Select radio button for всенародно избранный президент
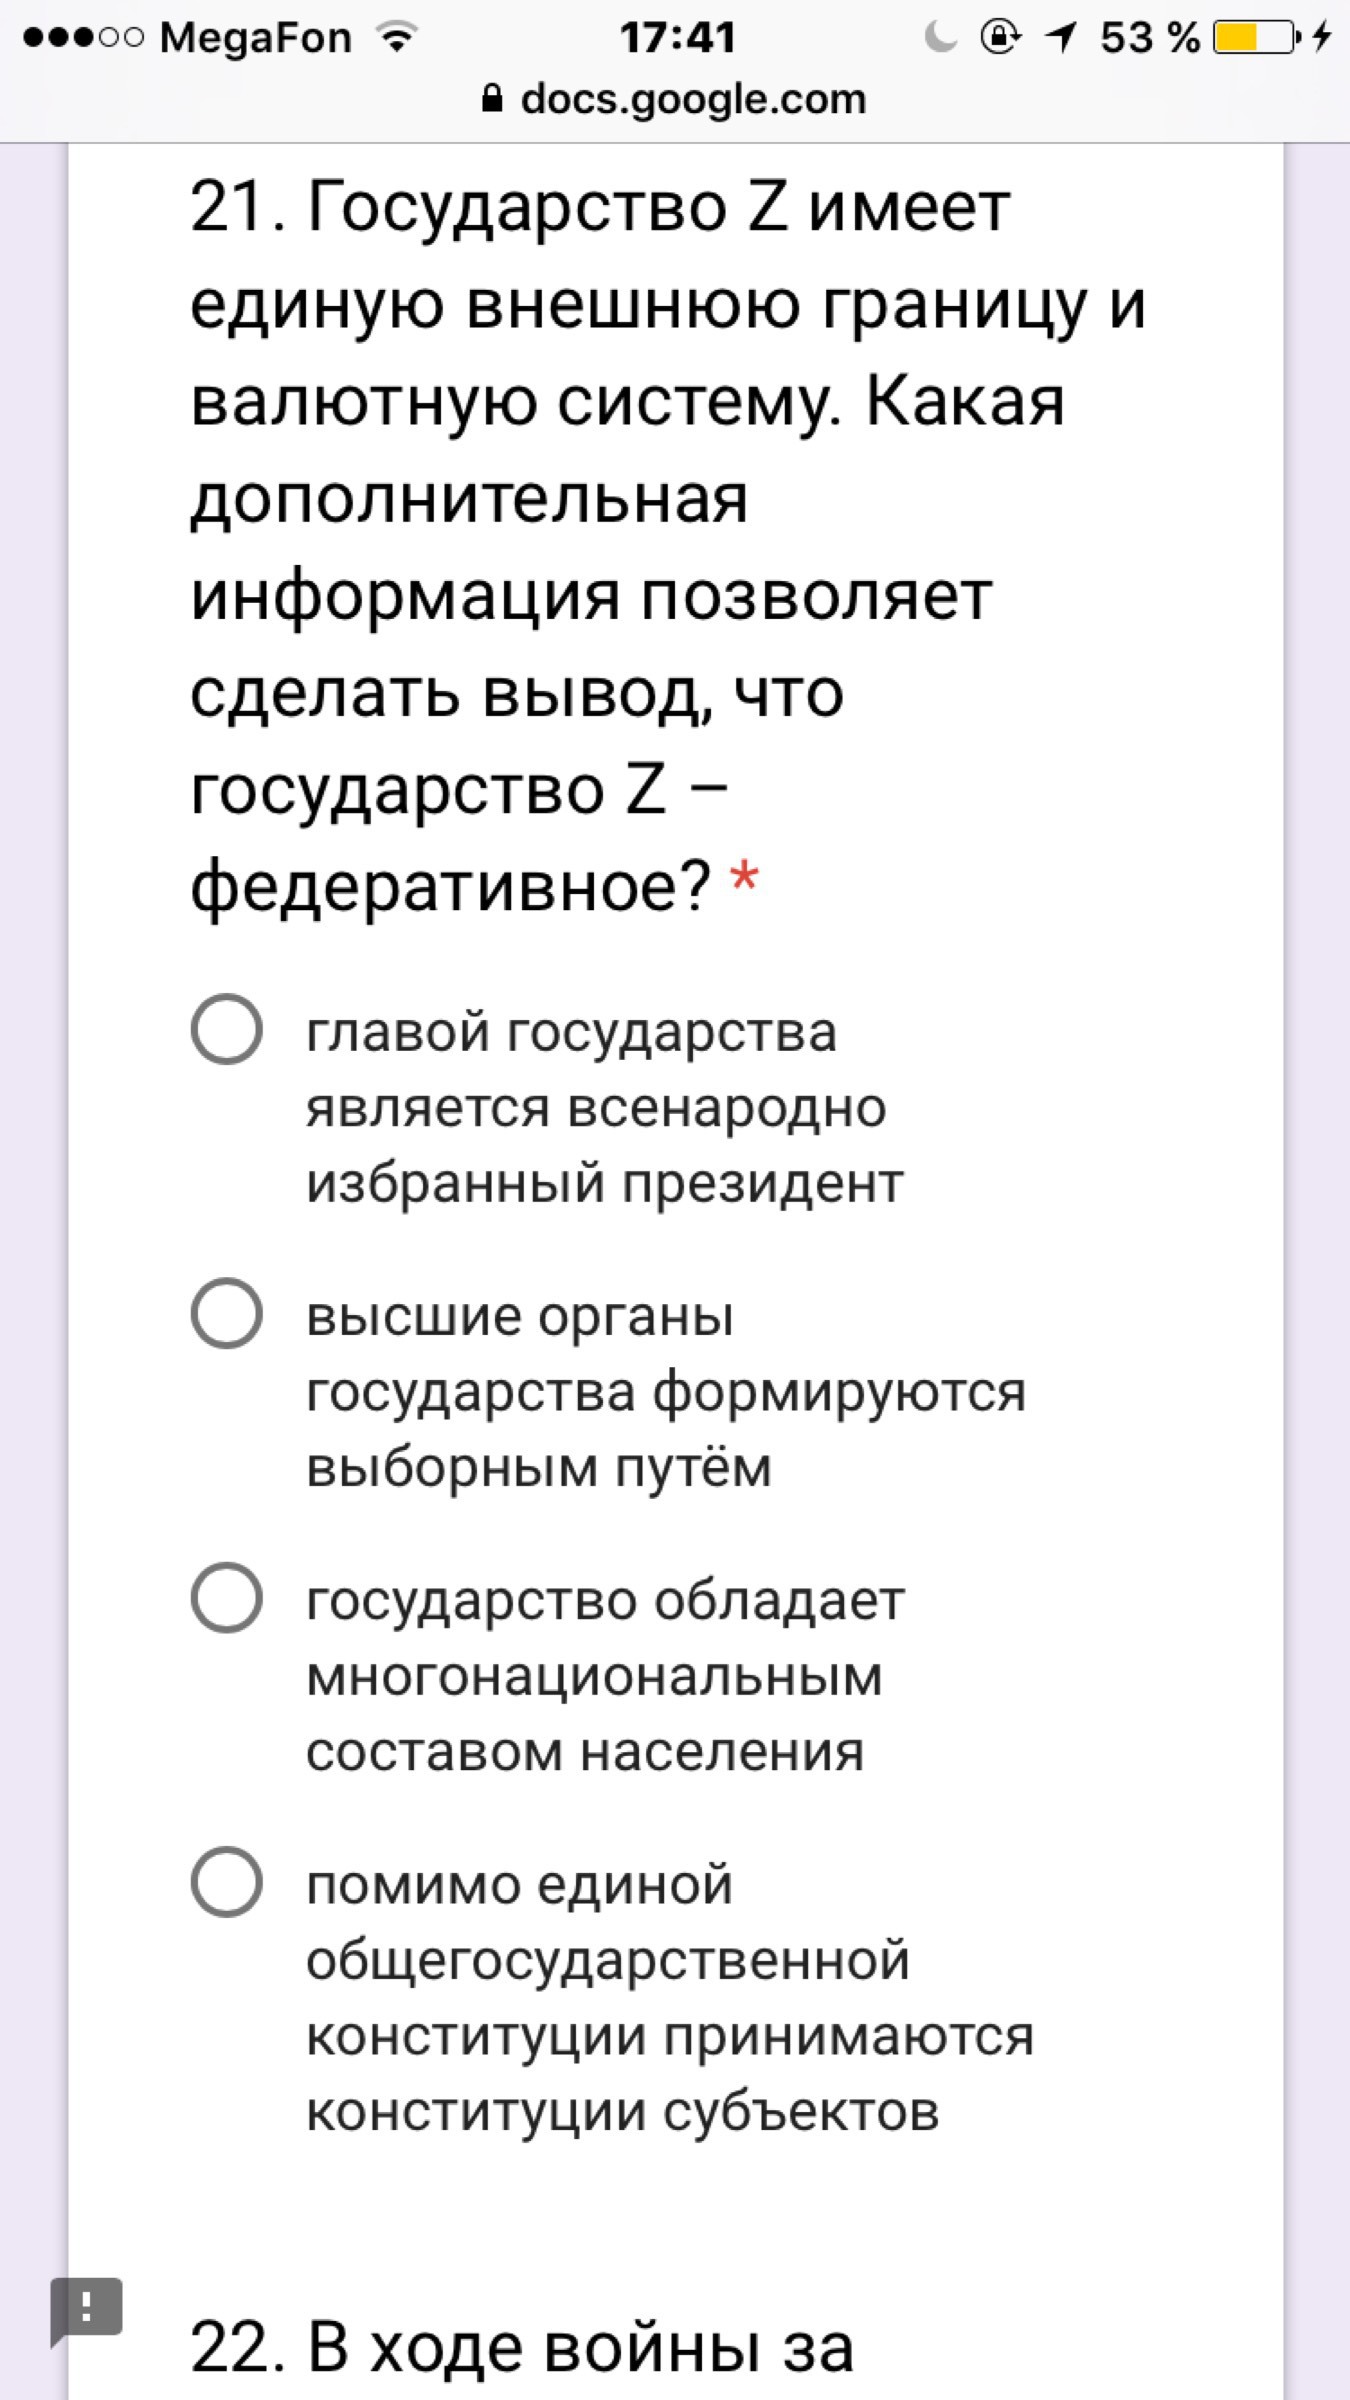This screenshot has height=2400, width=1350. (227, 1029)
